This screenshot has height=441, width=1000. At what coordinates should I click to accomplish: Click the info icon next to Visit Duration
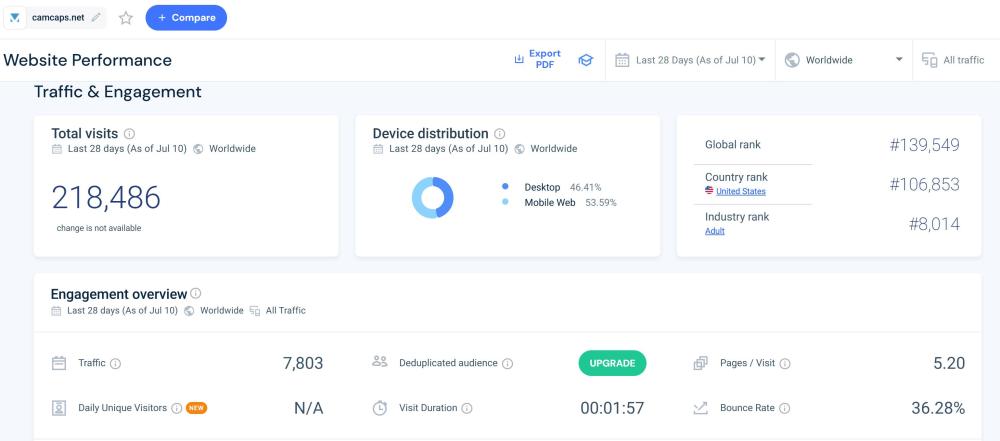point(467,408)
